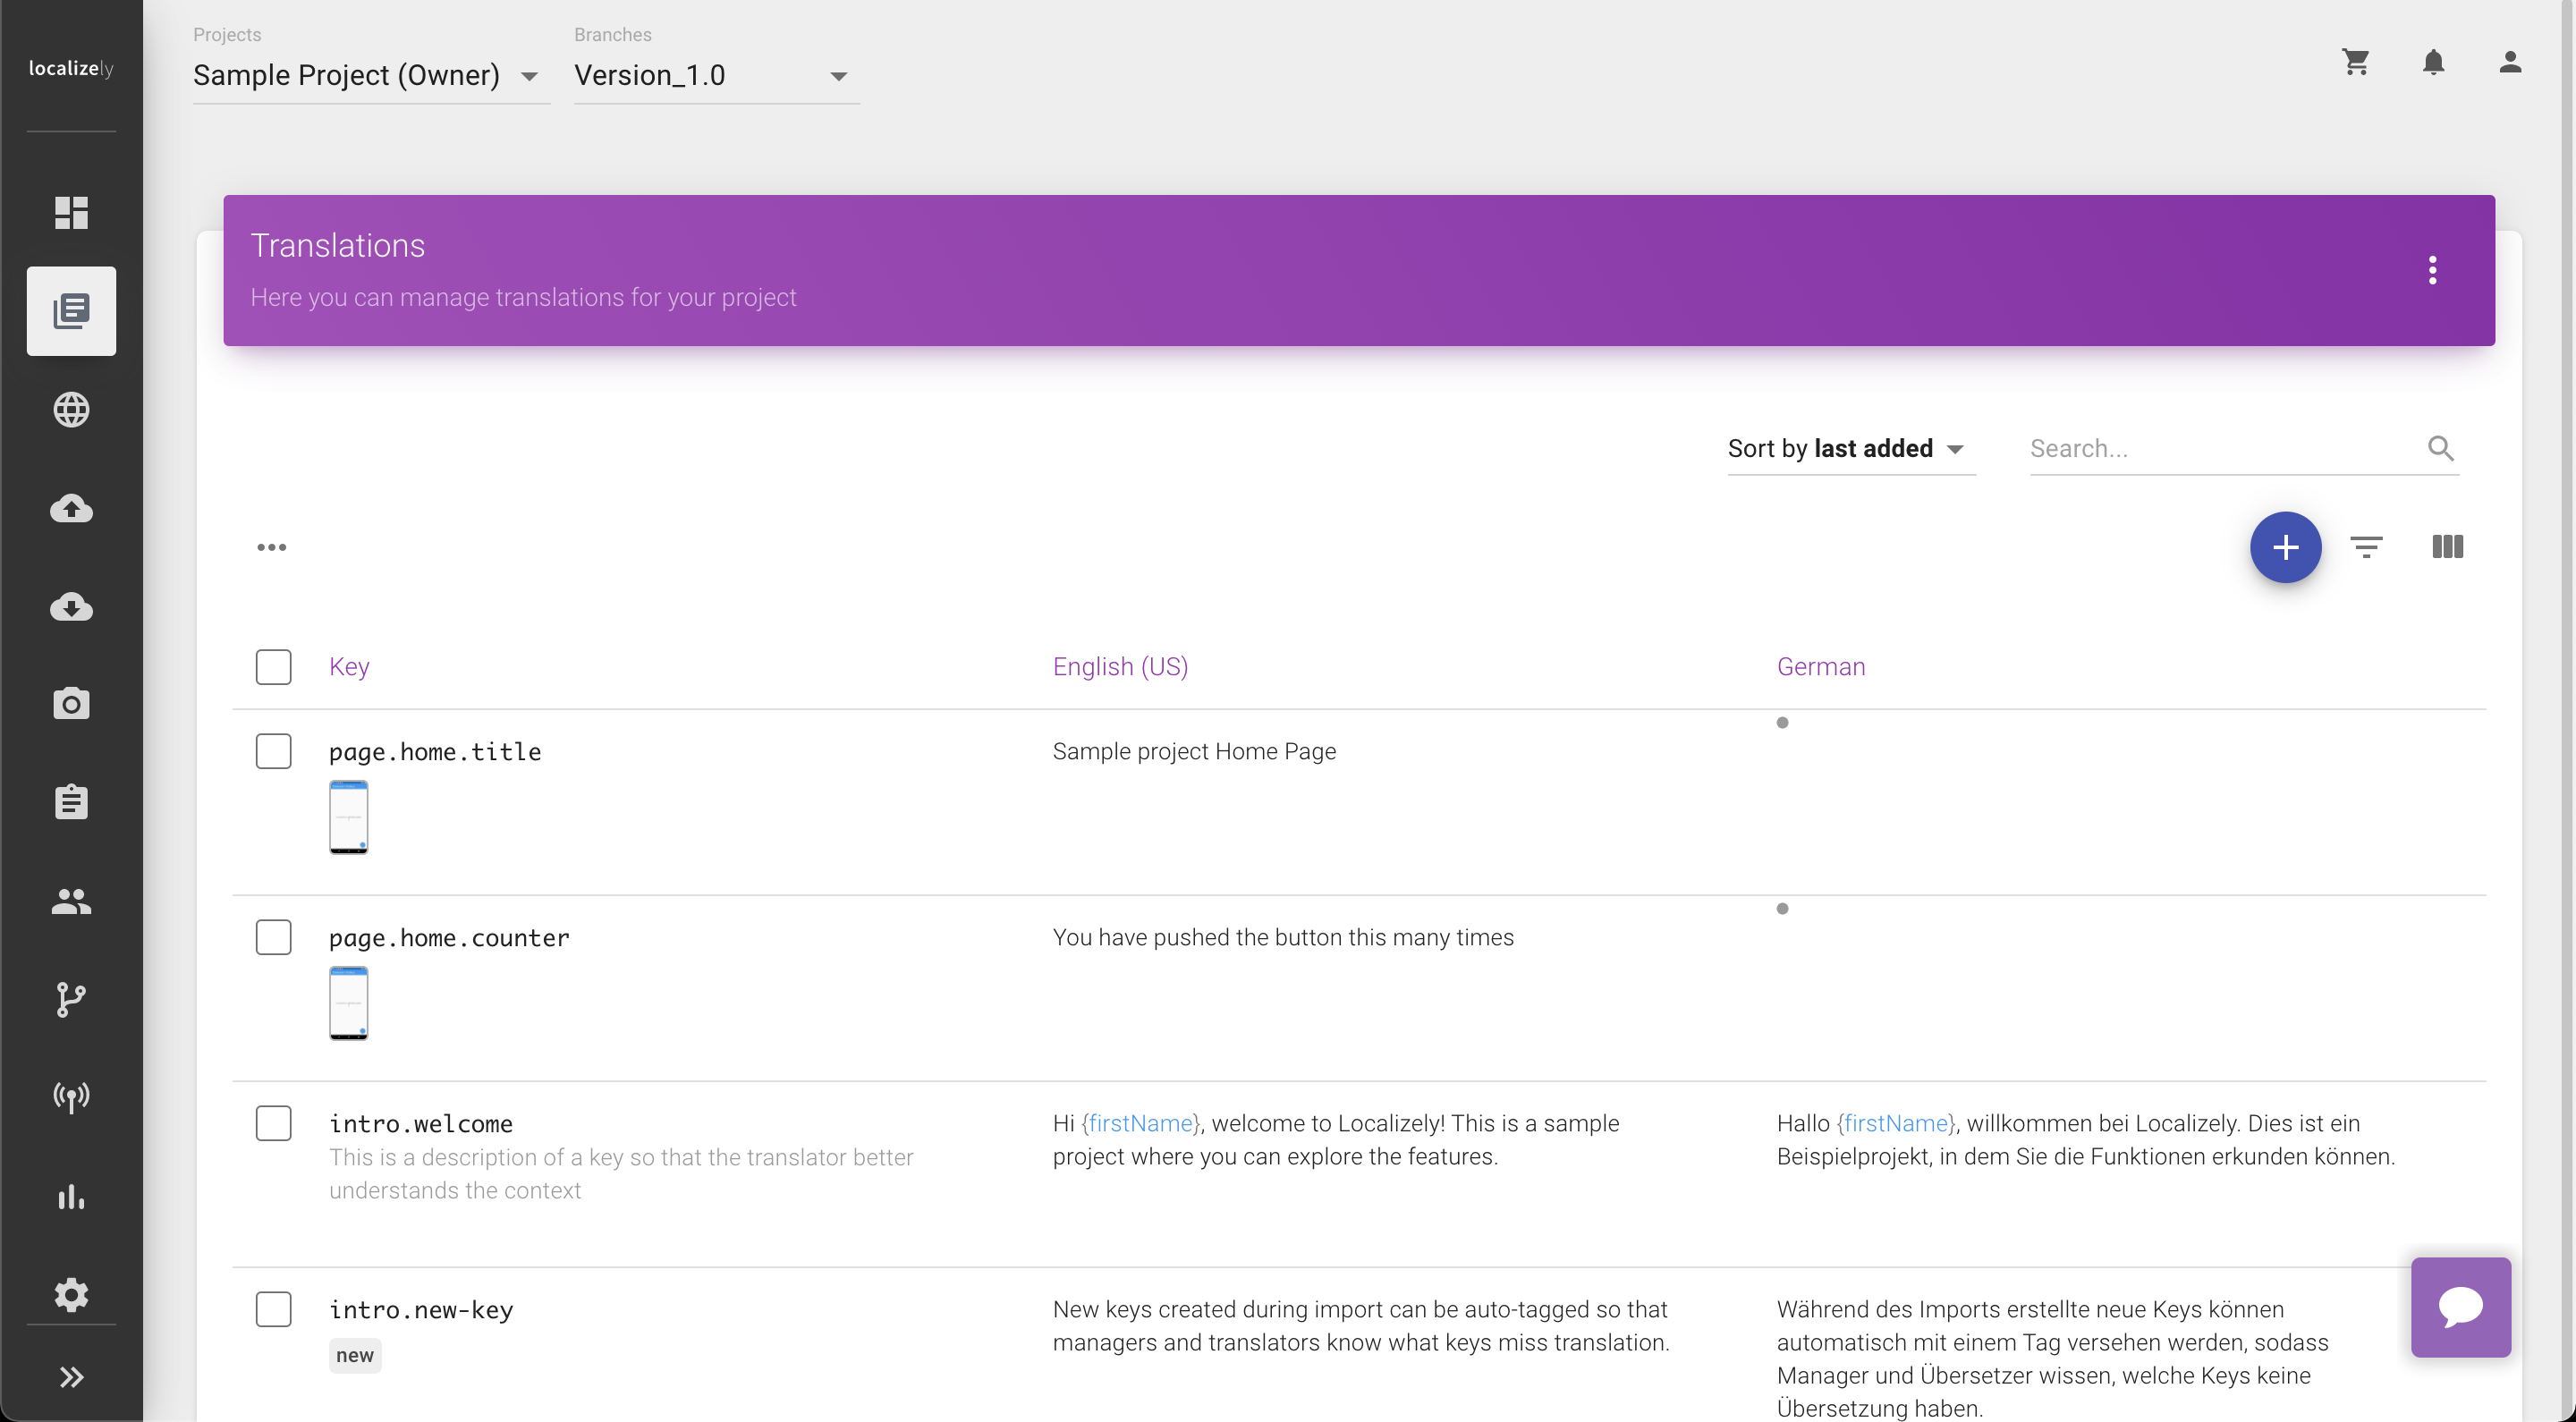Viewport: 2576px width, 1422px height.
Task: Select the Translations document icon in sidebar
Action: 71,311
